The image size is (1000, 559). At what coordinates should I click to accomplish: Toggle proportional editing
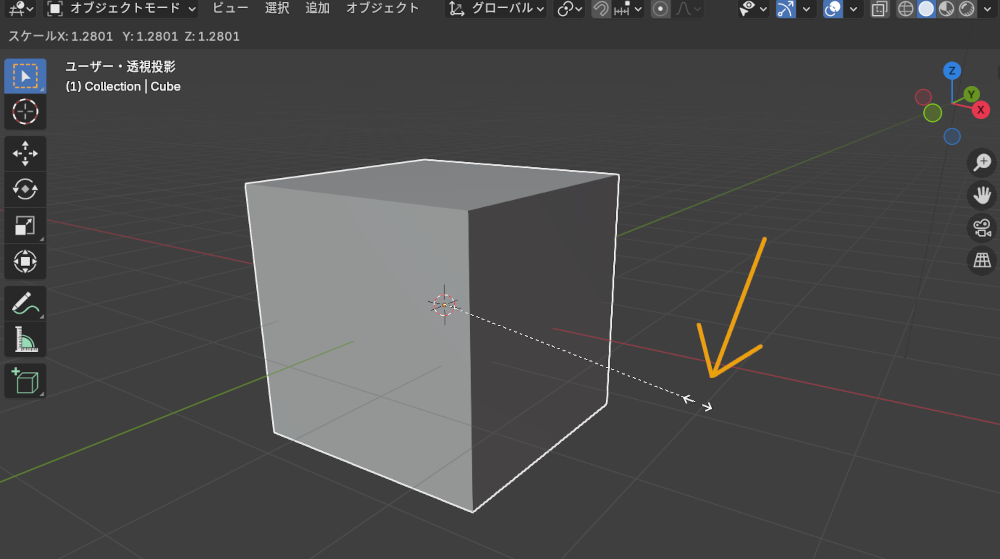(661, 9)
